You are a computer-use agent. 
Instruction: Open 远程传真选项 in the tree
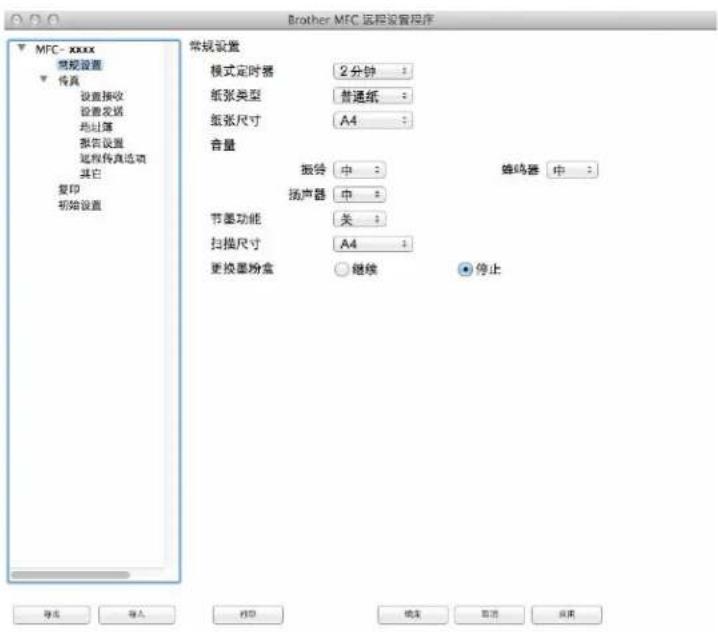113,158
